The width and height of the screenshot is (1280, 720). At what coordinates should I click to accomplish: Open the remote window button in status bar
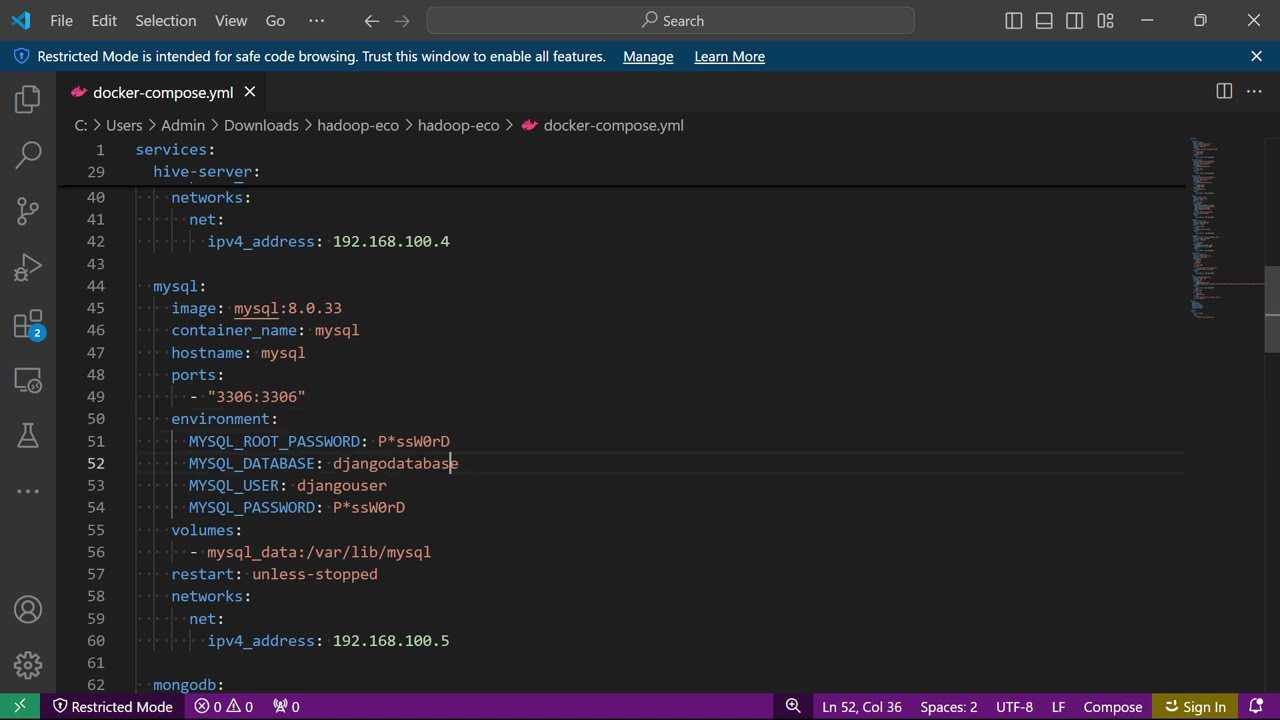[20, 706]
